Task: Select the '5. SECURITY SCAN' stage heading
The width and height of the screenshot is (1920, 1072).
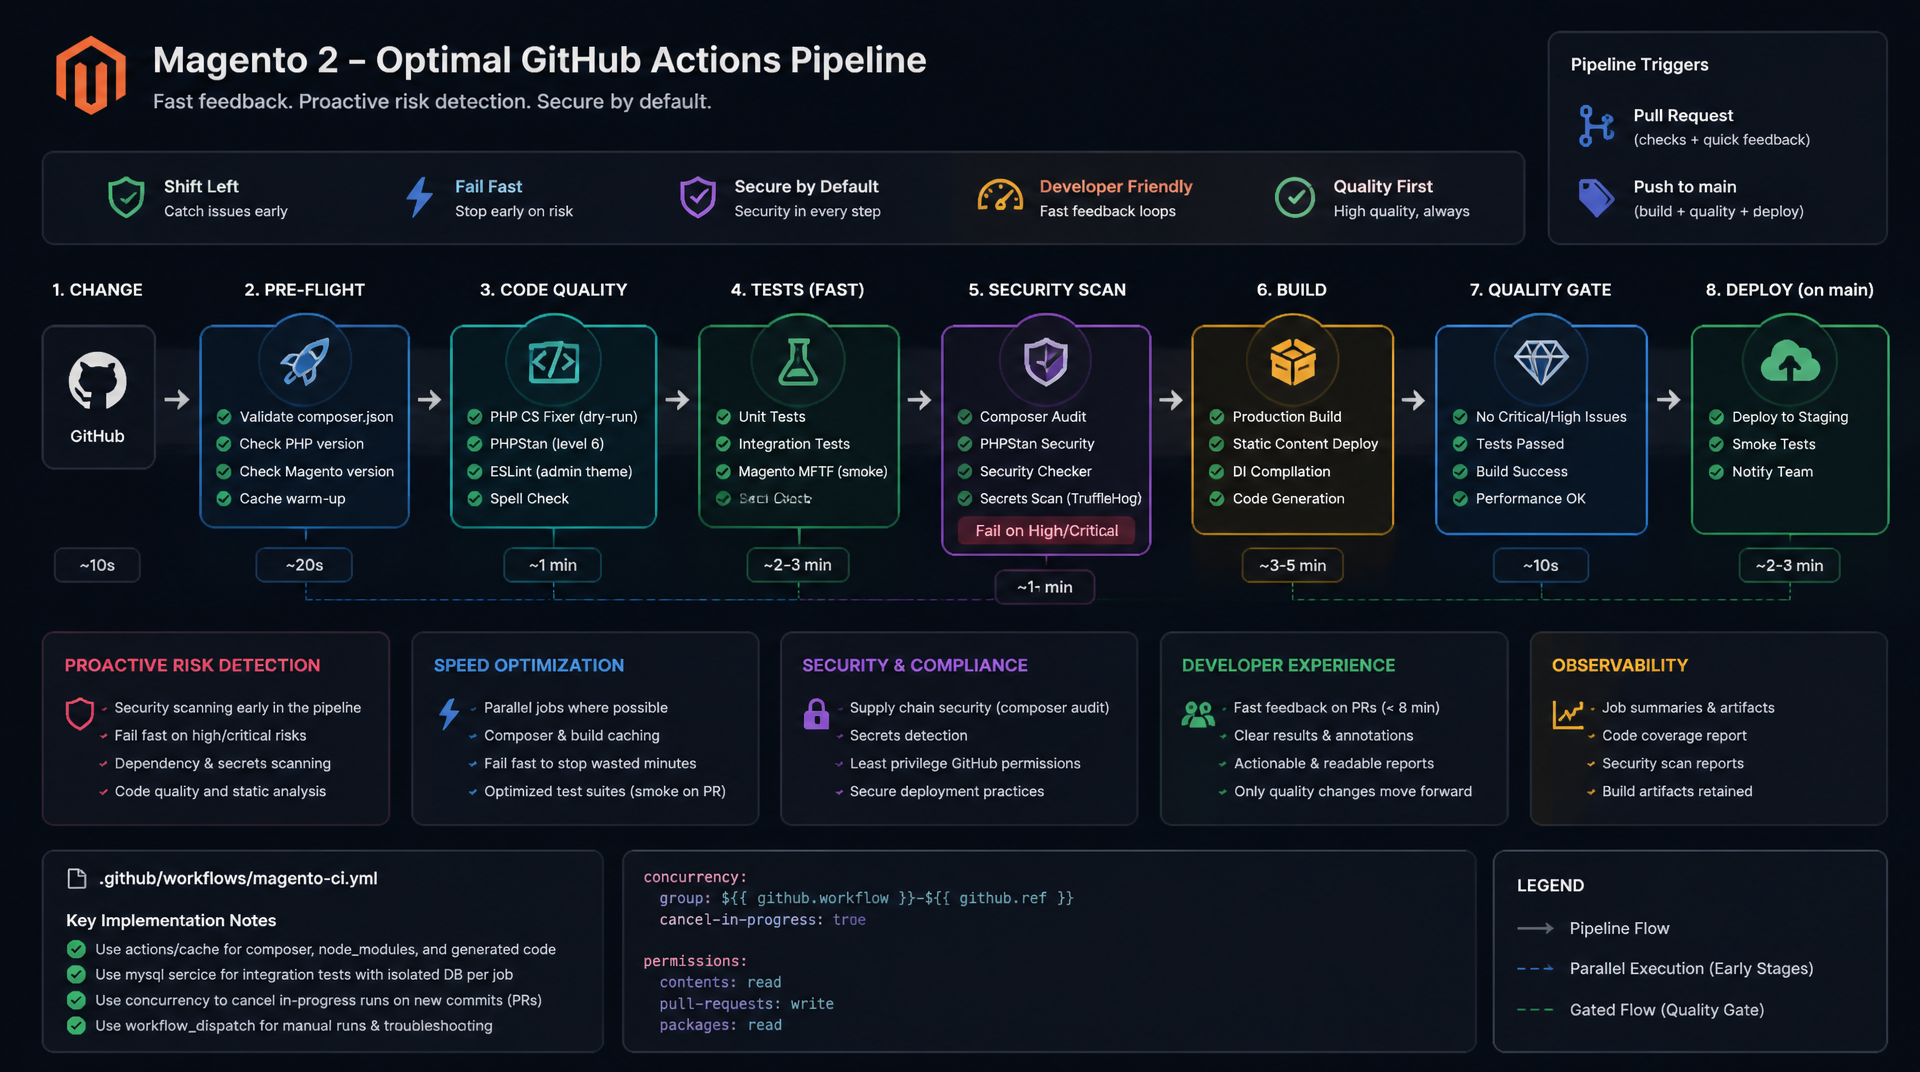Action: point(1046,290)
